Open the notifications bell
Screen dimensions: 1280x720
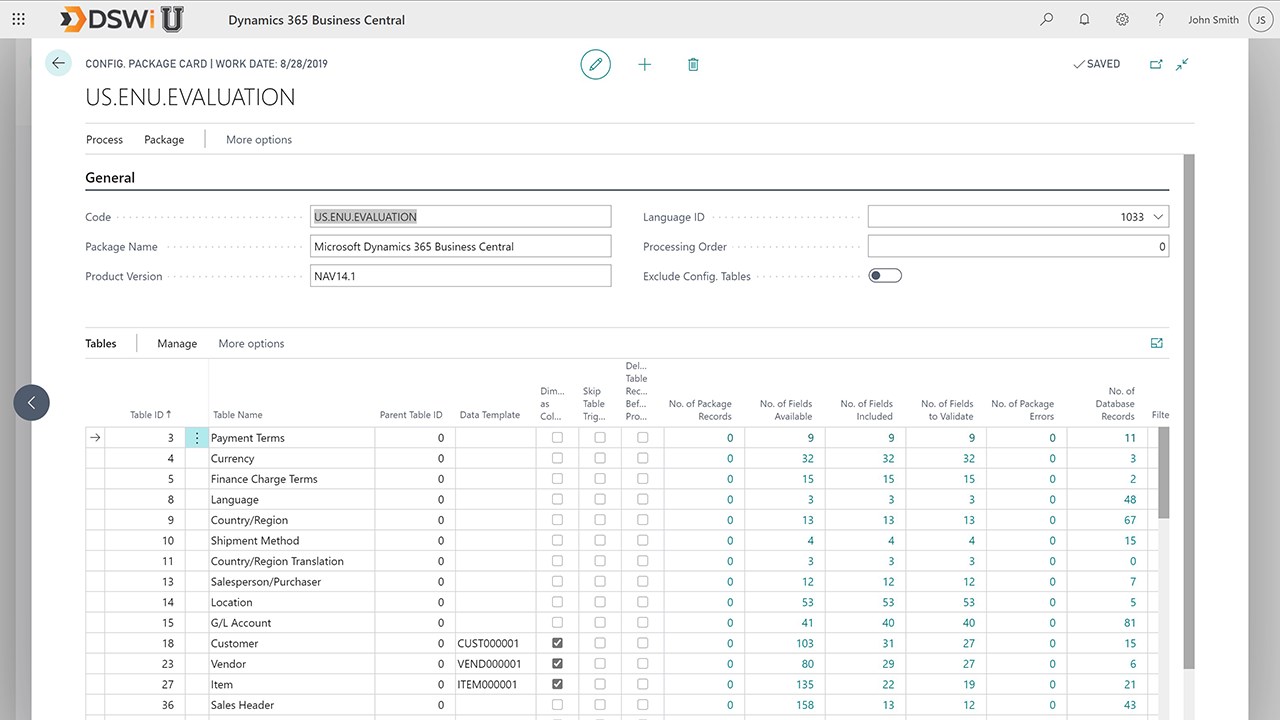(x=1085, y=19)
